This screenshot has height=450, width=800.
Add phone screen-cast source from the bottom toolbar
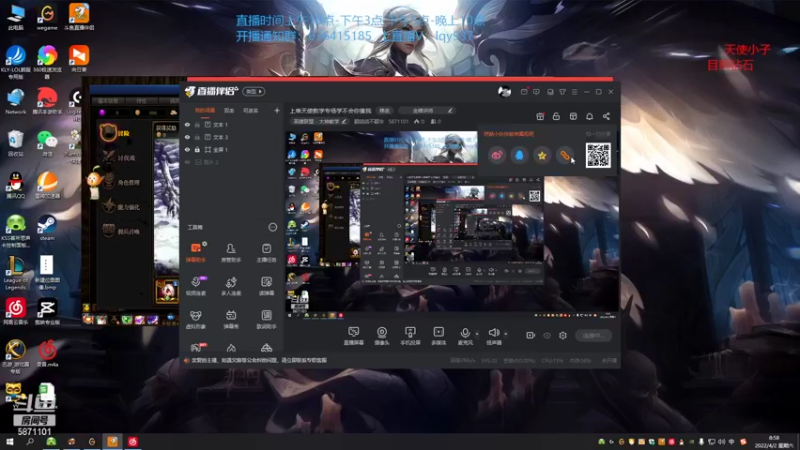point(410,336)
